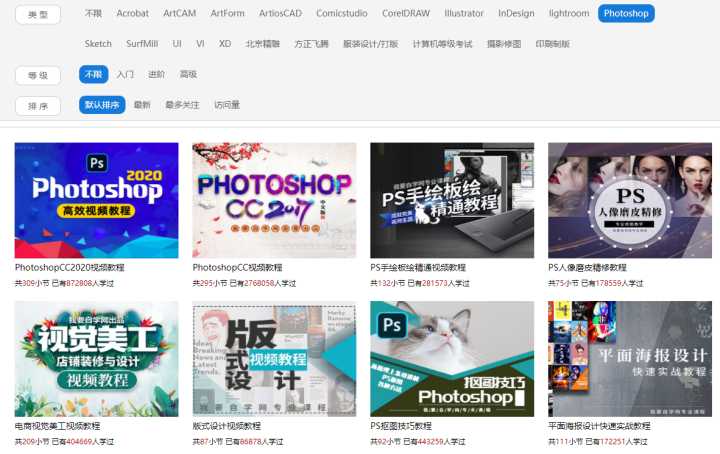This screenshot has height=454, width=720.
Task: Click the PhotoshopCC视频教程 title
Action: 237,268
